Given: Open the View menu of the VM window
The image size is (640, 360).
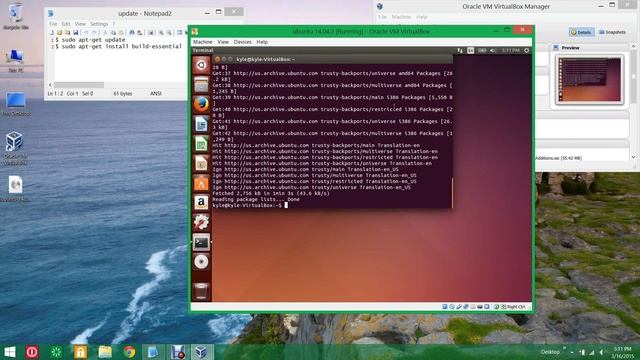Looking at the screenshot, I should (x=223, y=42).
